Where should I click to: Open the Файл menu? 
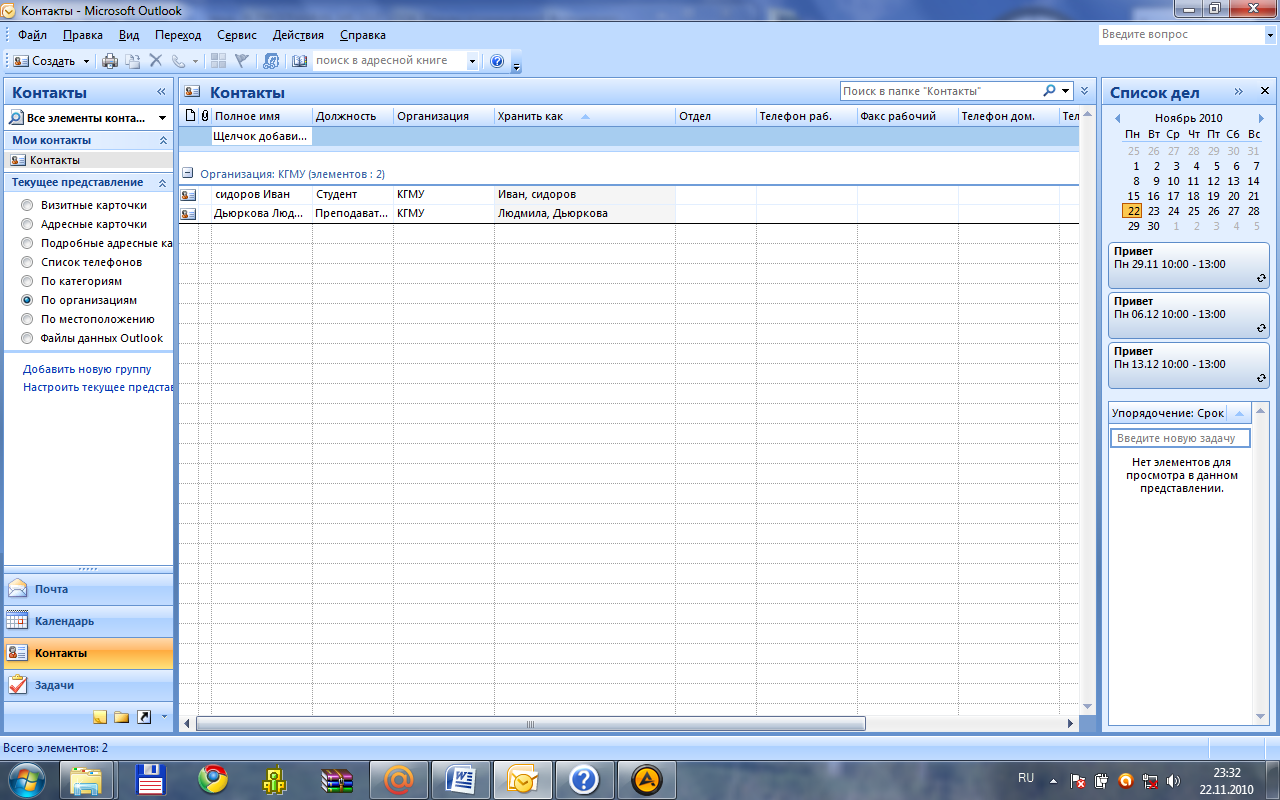(x=33, y=35)
